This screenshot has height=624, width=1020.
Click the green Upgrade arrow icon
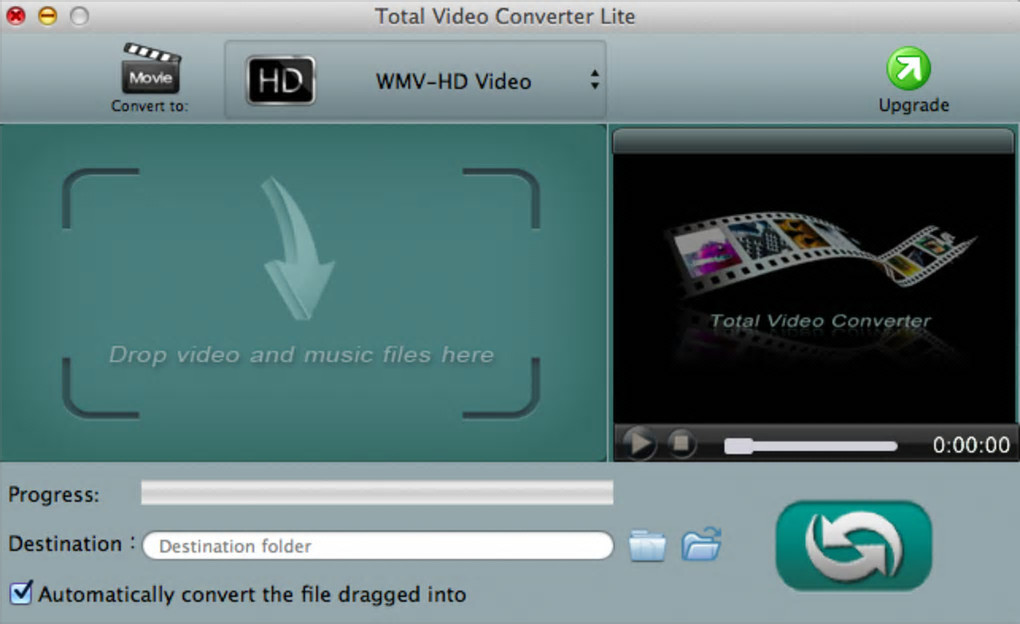(909, 68)
